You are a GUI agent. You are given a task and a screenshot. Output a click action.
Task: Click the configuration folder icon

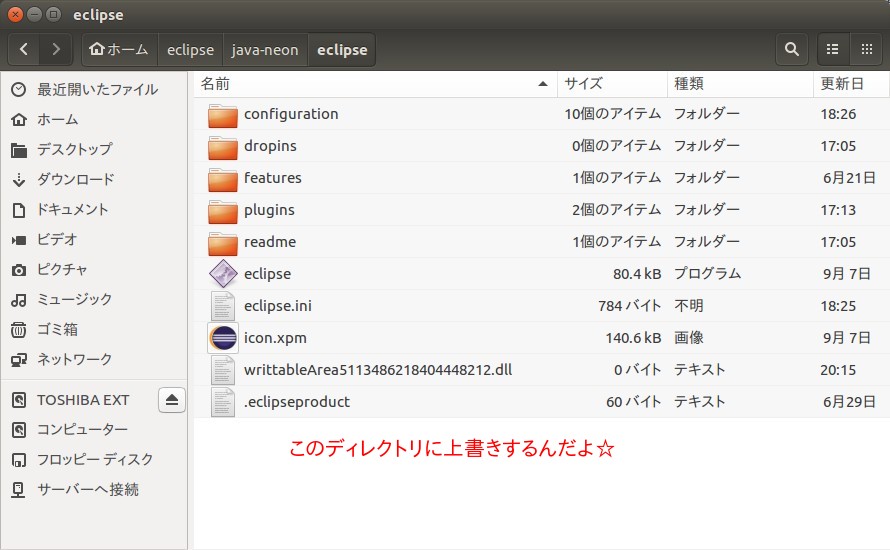(x=222, y=115)
